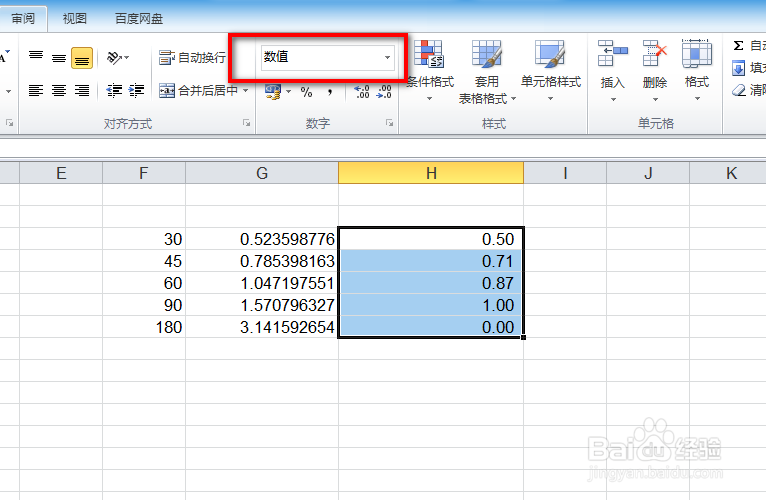This screenshot has height=500, width=766.
Task: Select cell with 1.047197551
Action: click(x=262, y=283)
